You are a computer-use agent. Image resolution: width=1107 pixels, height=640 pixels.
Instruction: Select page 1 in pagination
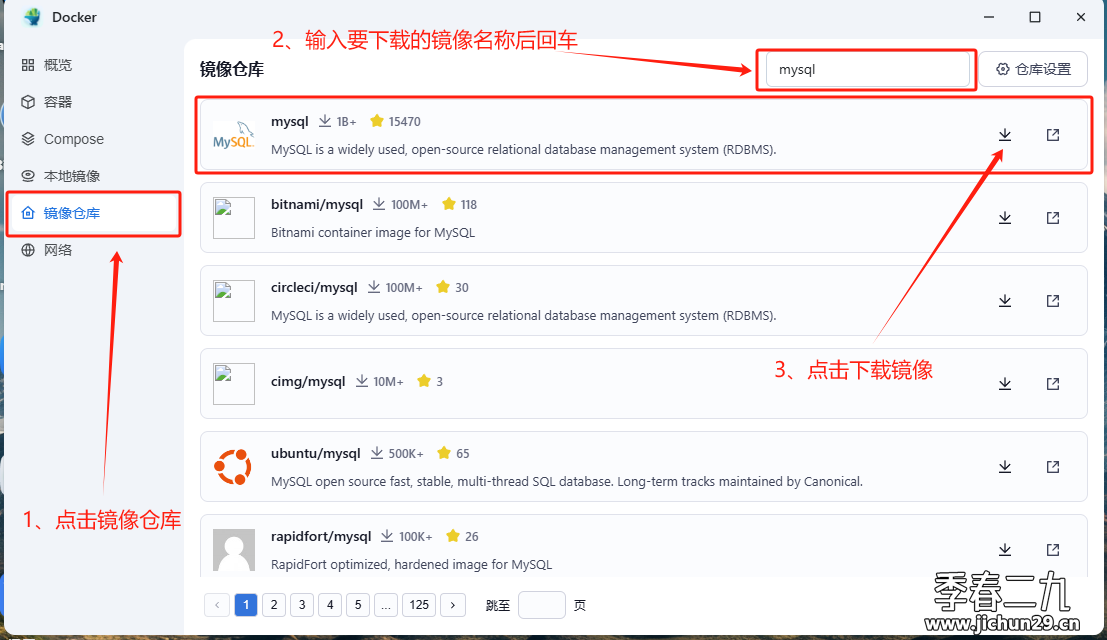click(x=246, y=605)
